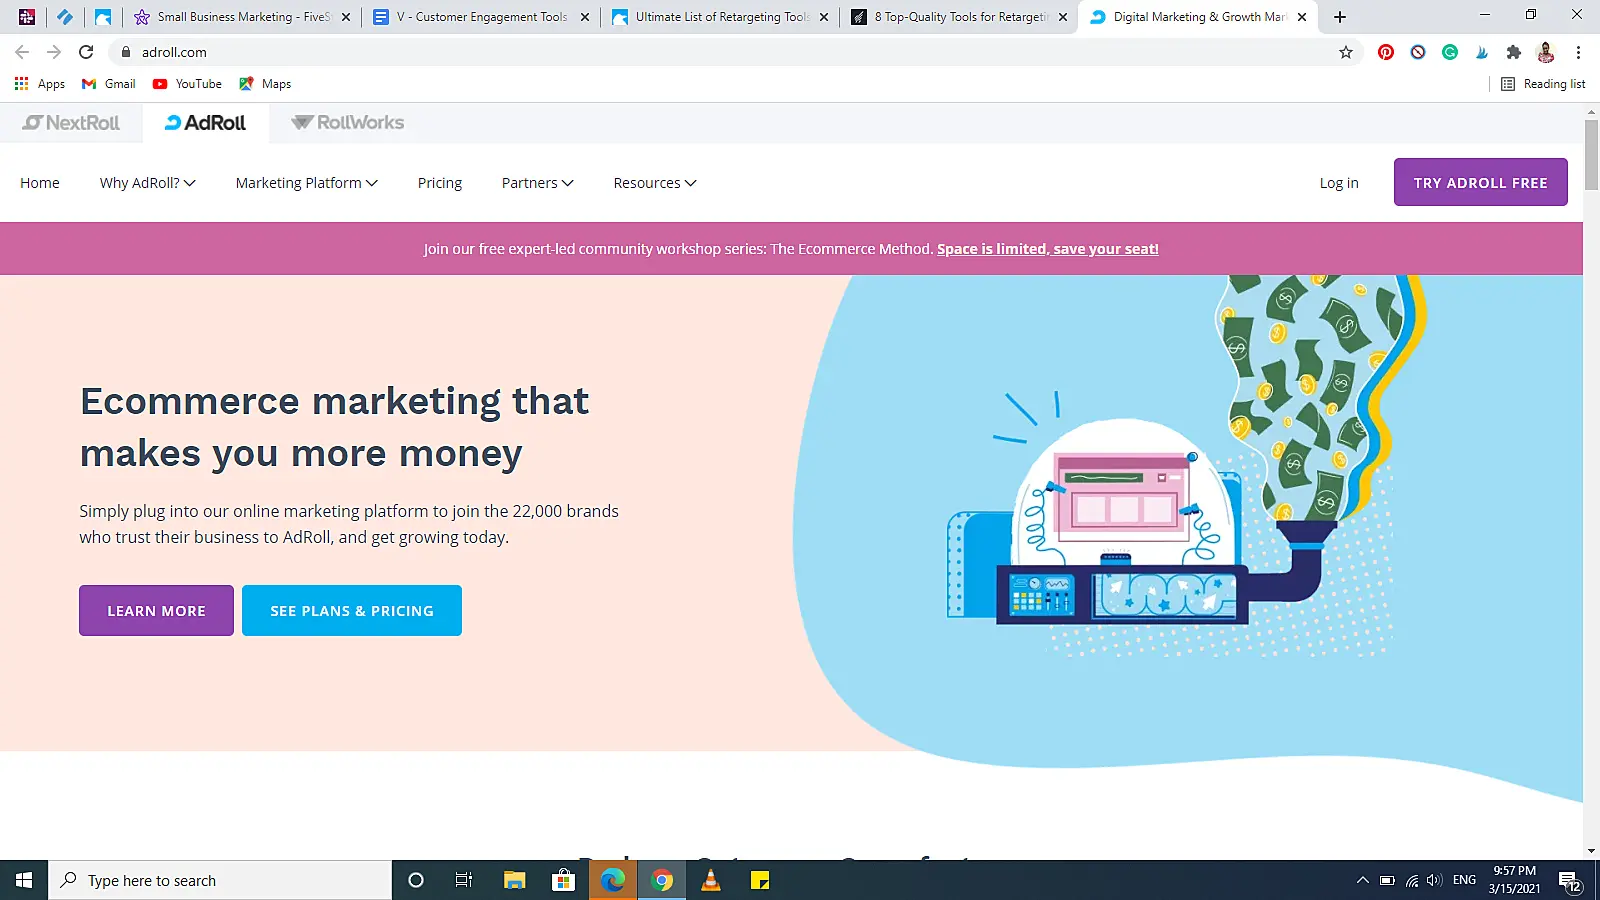1600x900 pixels.
Task: Open Microsoft Edge from the taskbar
Action: pos(613,880)
